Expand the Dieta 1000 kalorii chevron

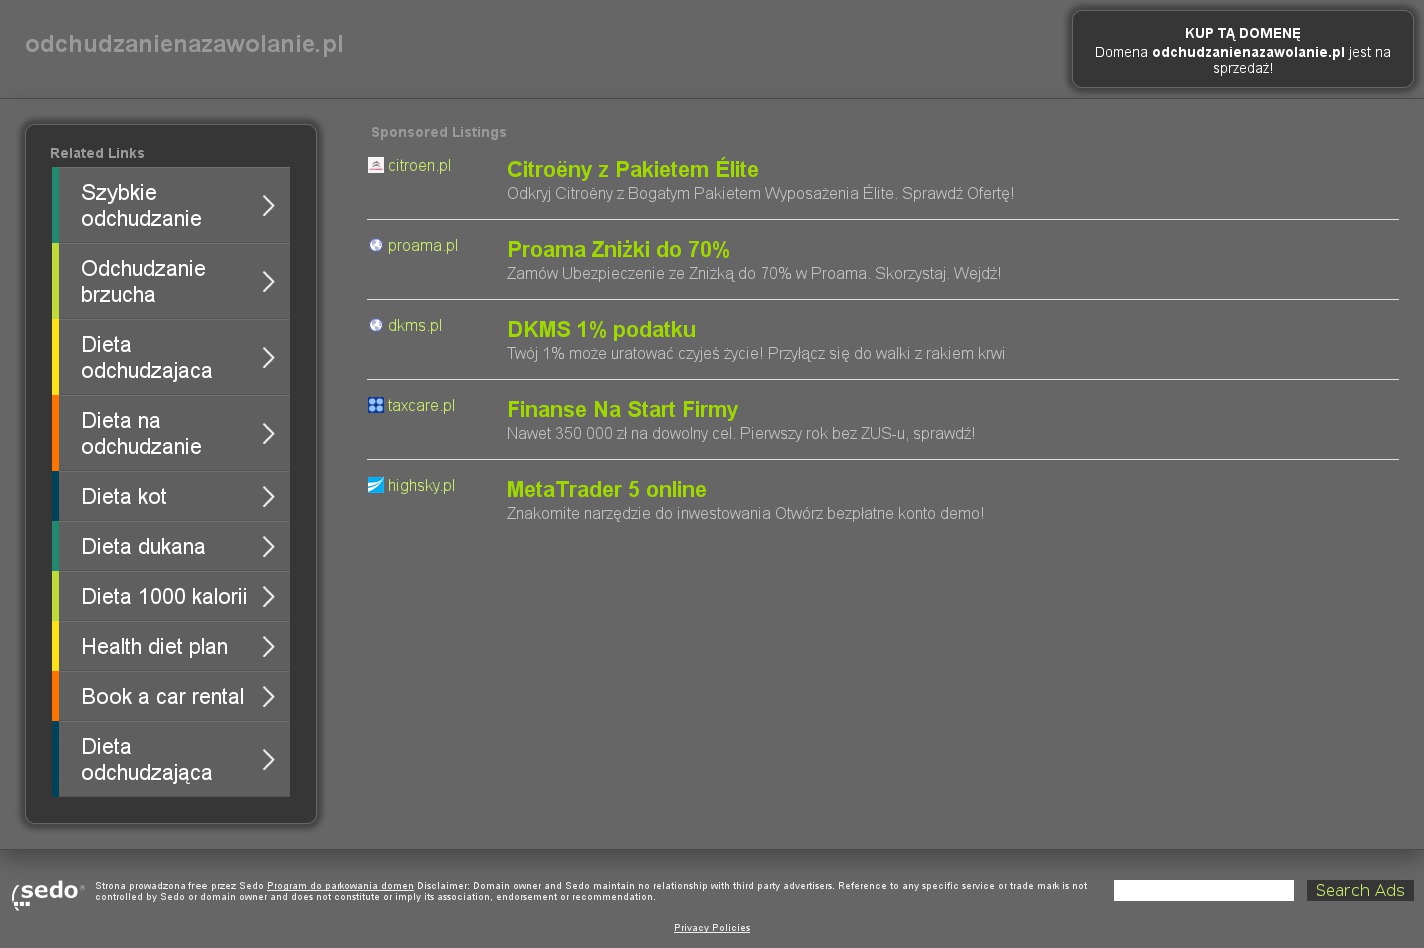(268, 596)
